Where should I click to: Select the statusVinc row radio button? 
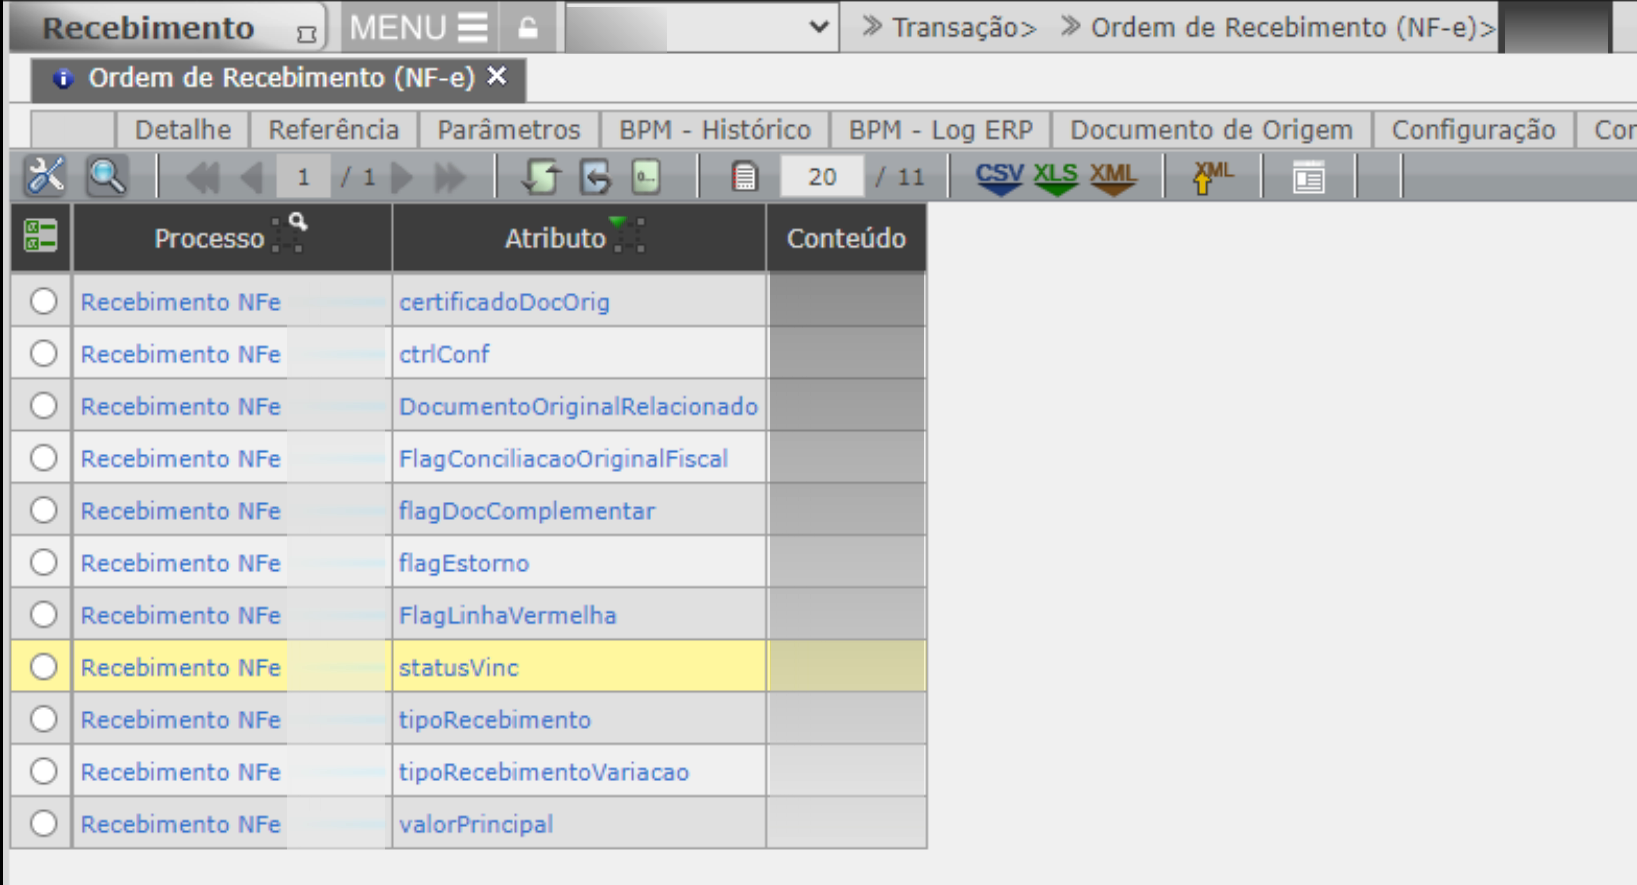click(43, 667)
